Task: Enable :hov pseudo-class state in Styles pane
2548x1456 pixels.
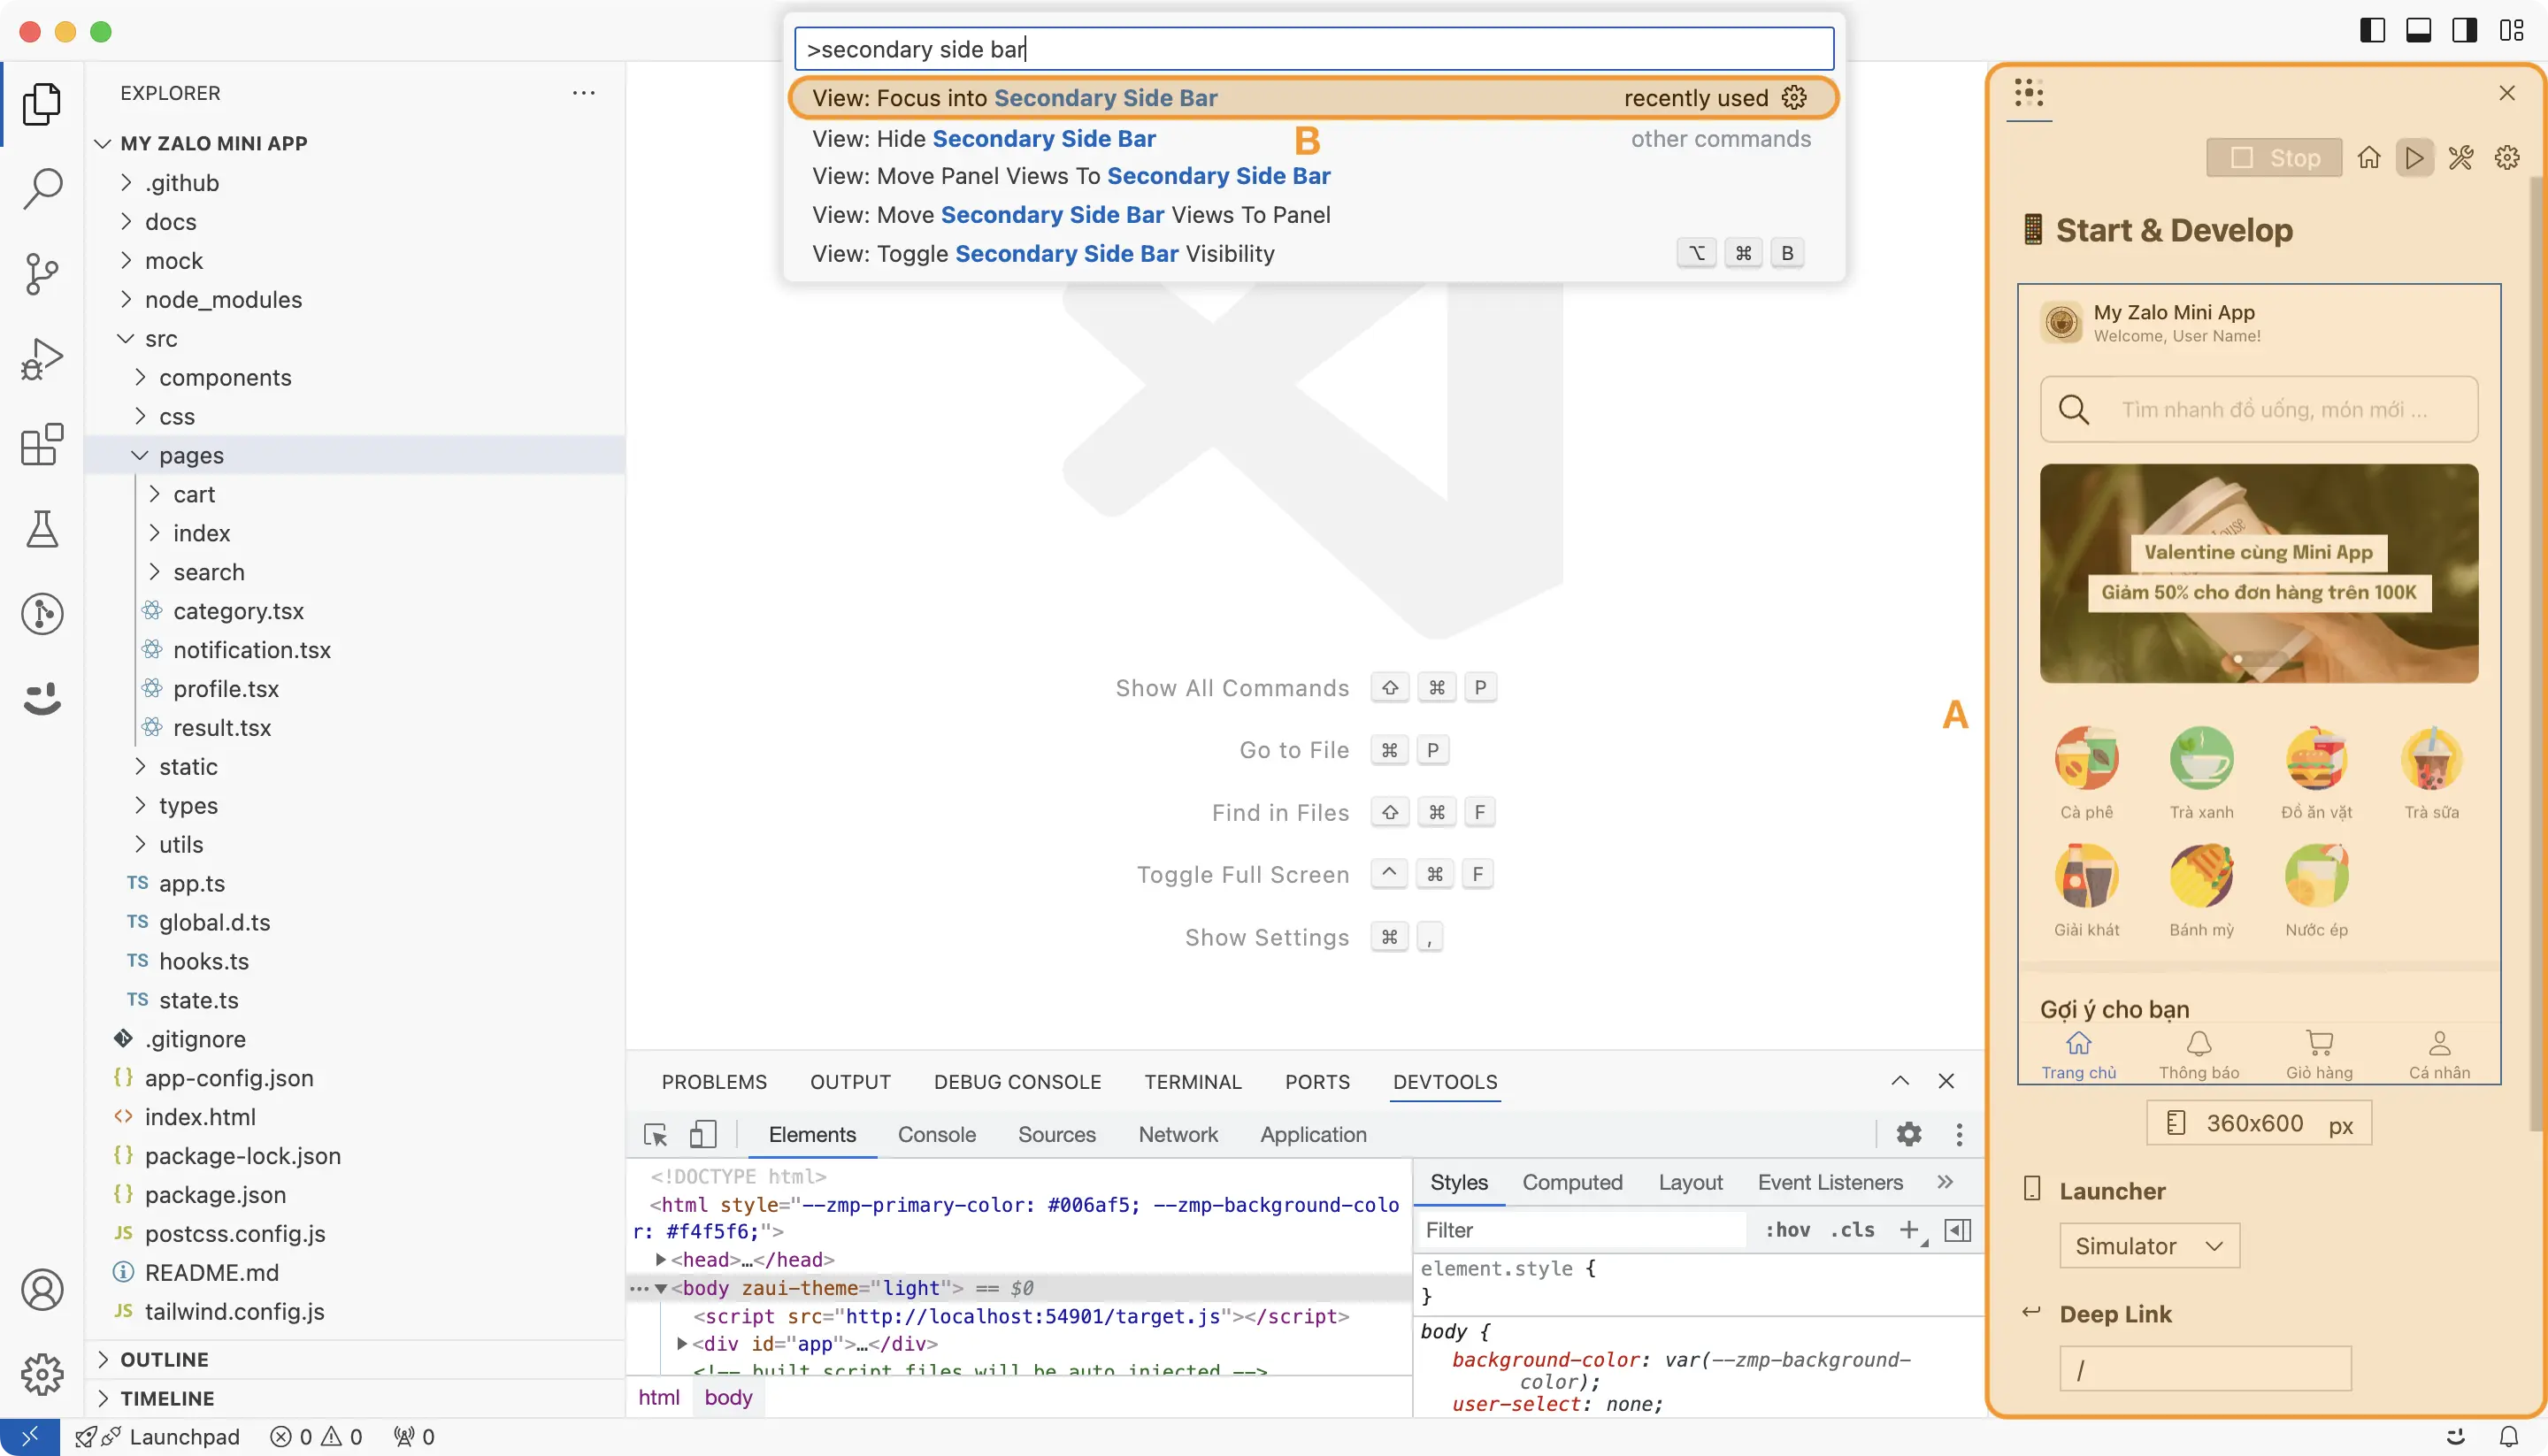Action: (x=1789, y=1230)
